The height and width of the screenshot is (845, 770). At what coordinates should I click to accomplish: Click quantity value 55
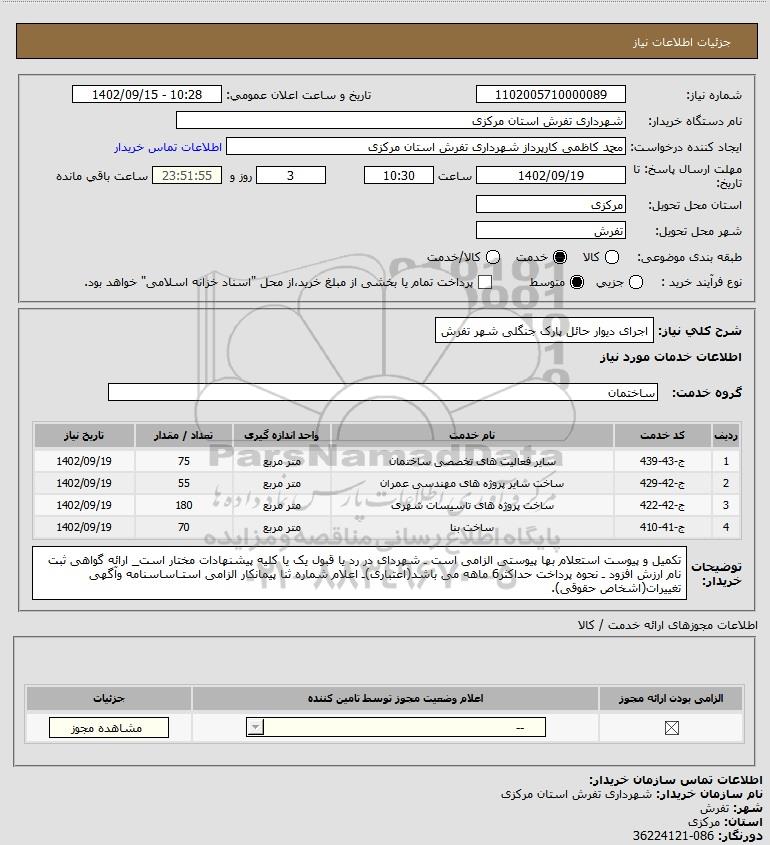[x=184, y=483]
